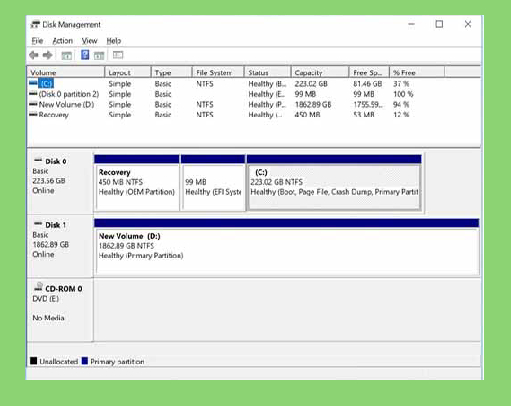
Task: Select the New Volume (D:) partition block
Action: [x=287, y=247]
